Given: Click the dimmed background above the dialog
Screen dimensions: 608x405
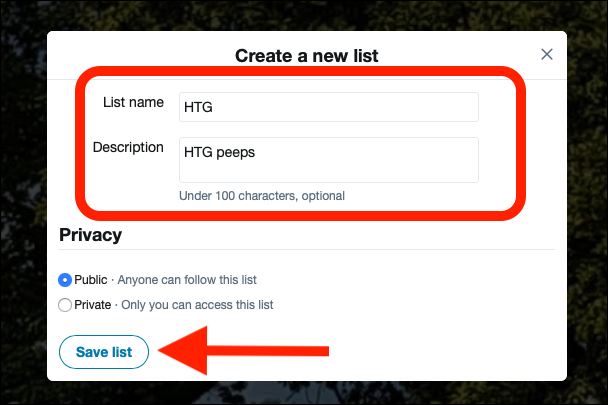Looking at the screenshot, I should click(300, 14).
